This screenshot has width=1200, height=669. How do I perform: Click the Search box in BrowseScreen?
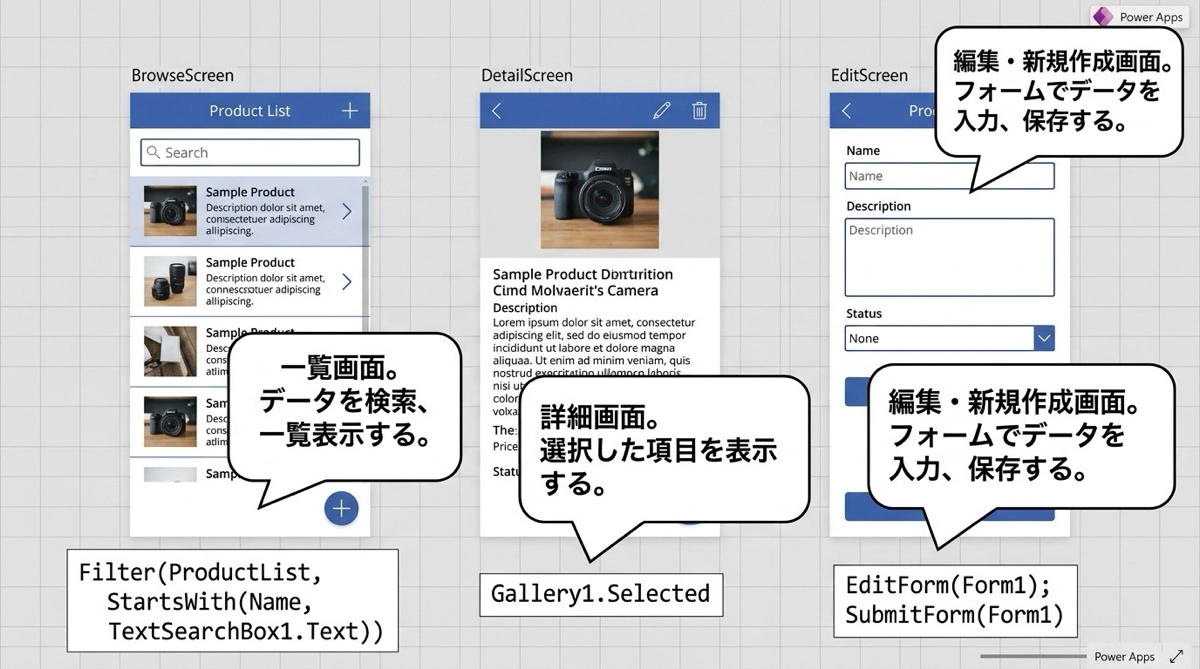coord(250,153)
